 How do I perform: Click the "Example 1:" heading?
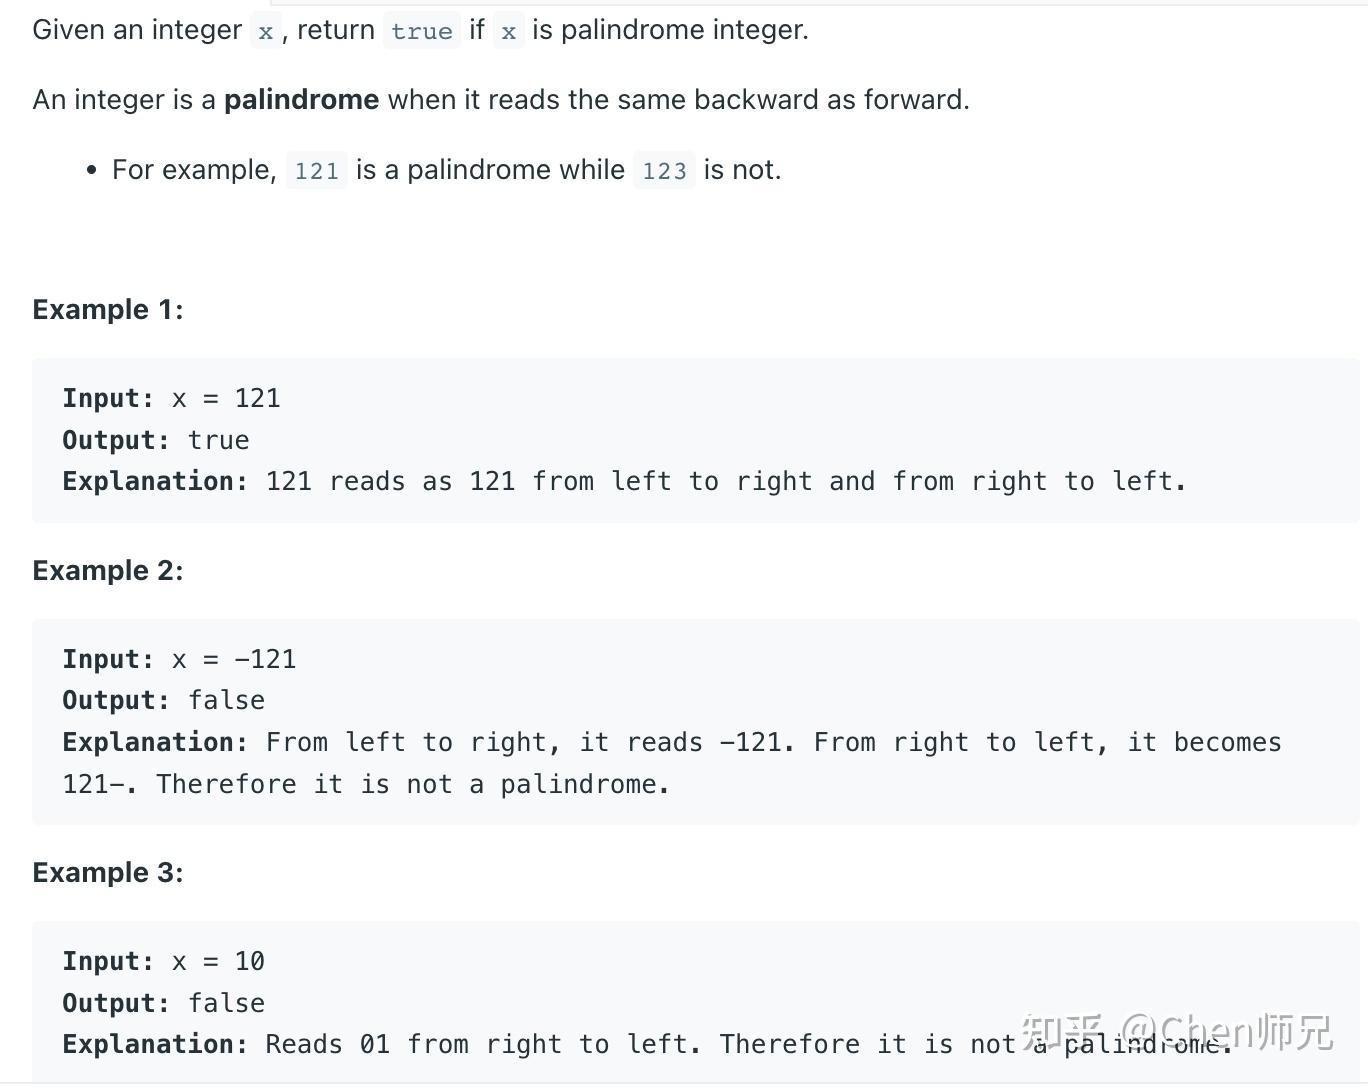click(108, 310)
